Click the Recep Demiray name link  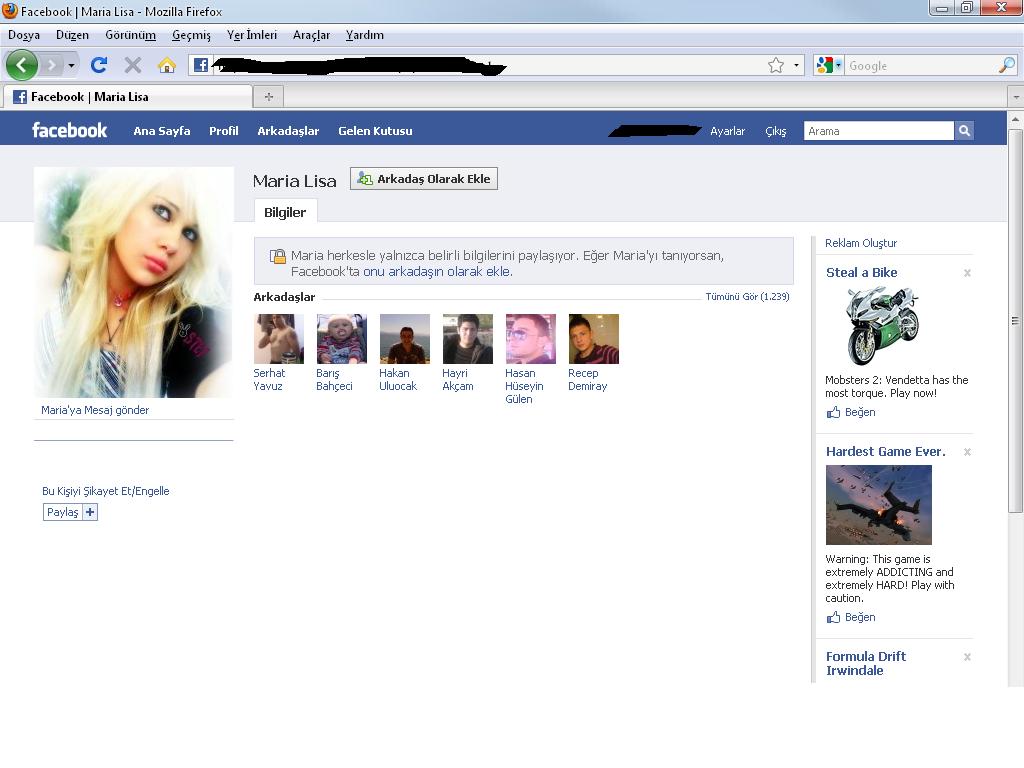[588, 379]
